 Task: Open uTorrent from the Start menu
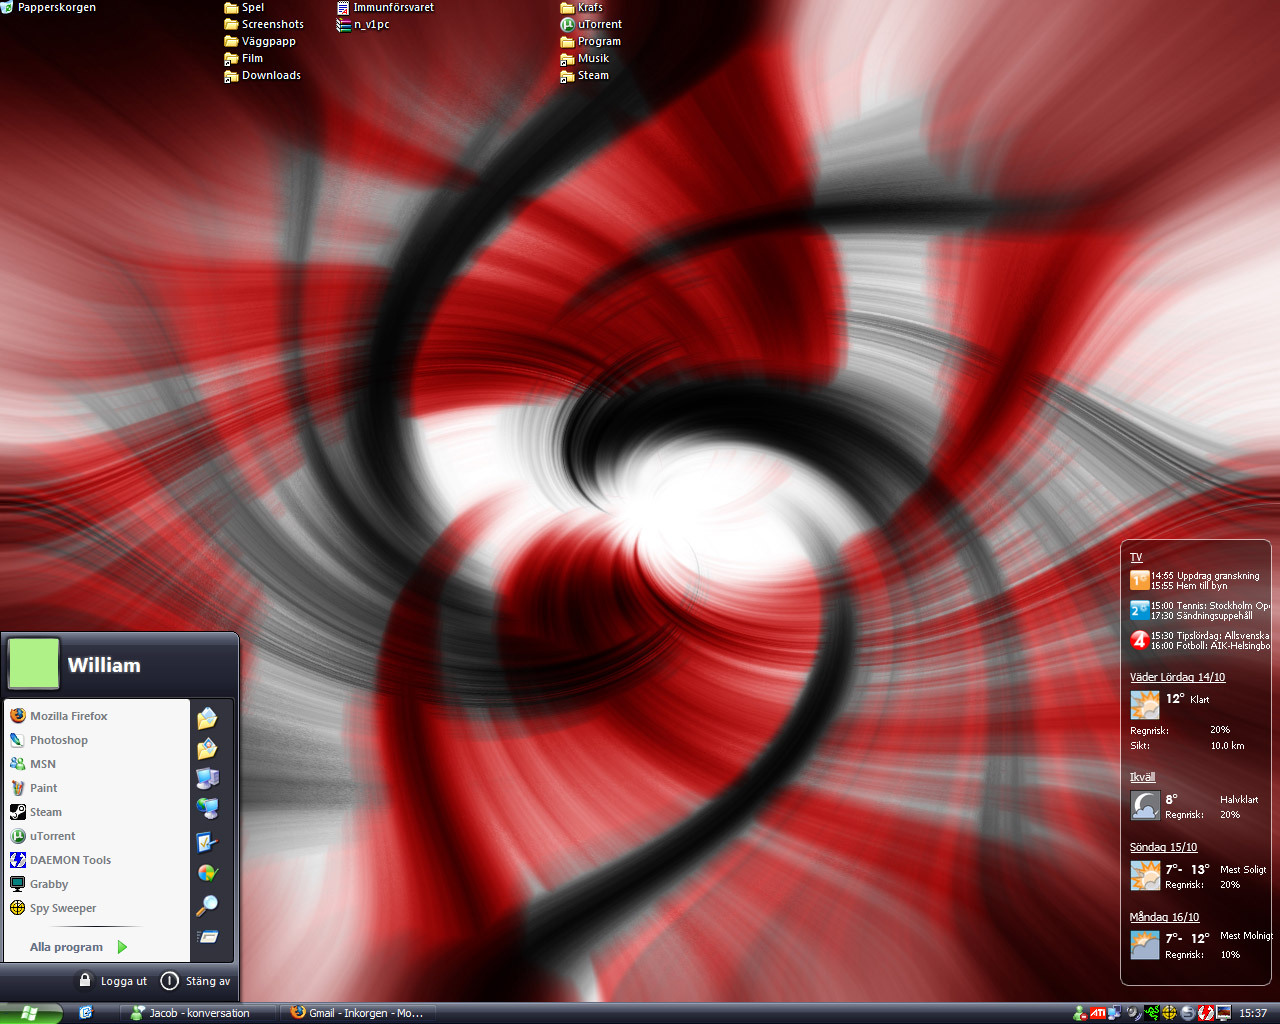(97, 836)
